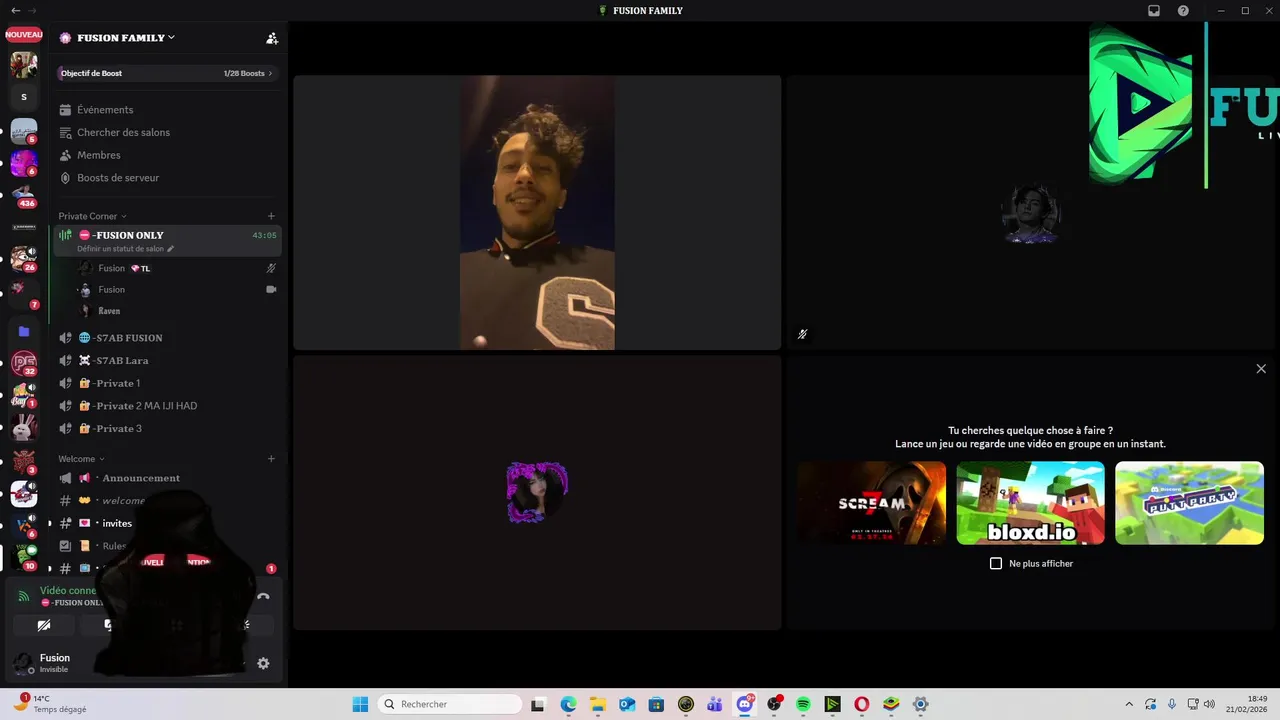The height and width of the screenshot is (720, 1280).
Task: Focus the video tile of the man on camera
Action: (537, 212)
